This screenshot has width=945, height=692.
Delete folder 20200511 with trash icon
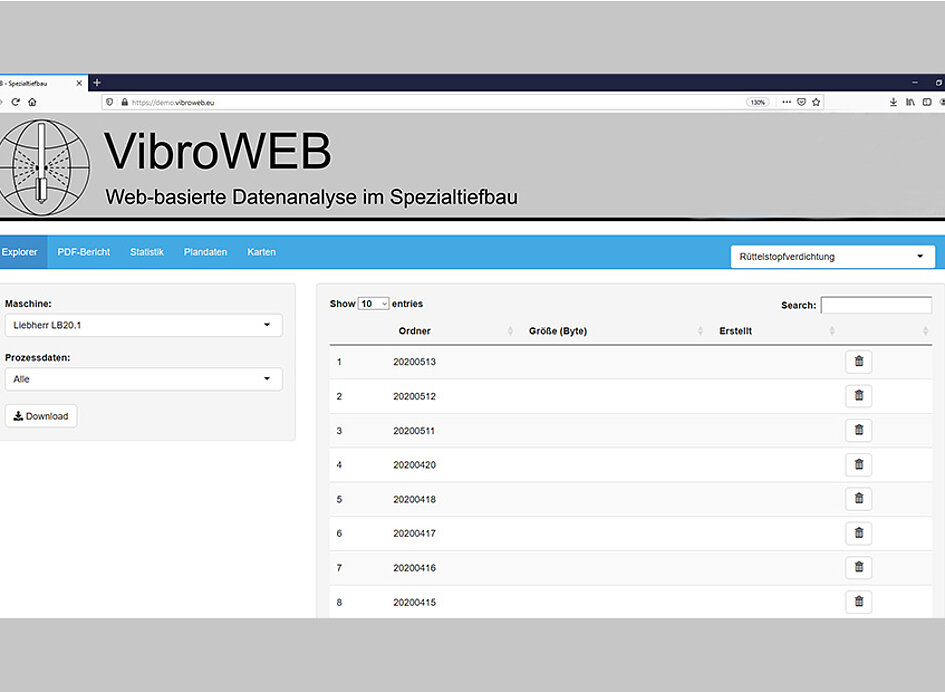858,430
